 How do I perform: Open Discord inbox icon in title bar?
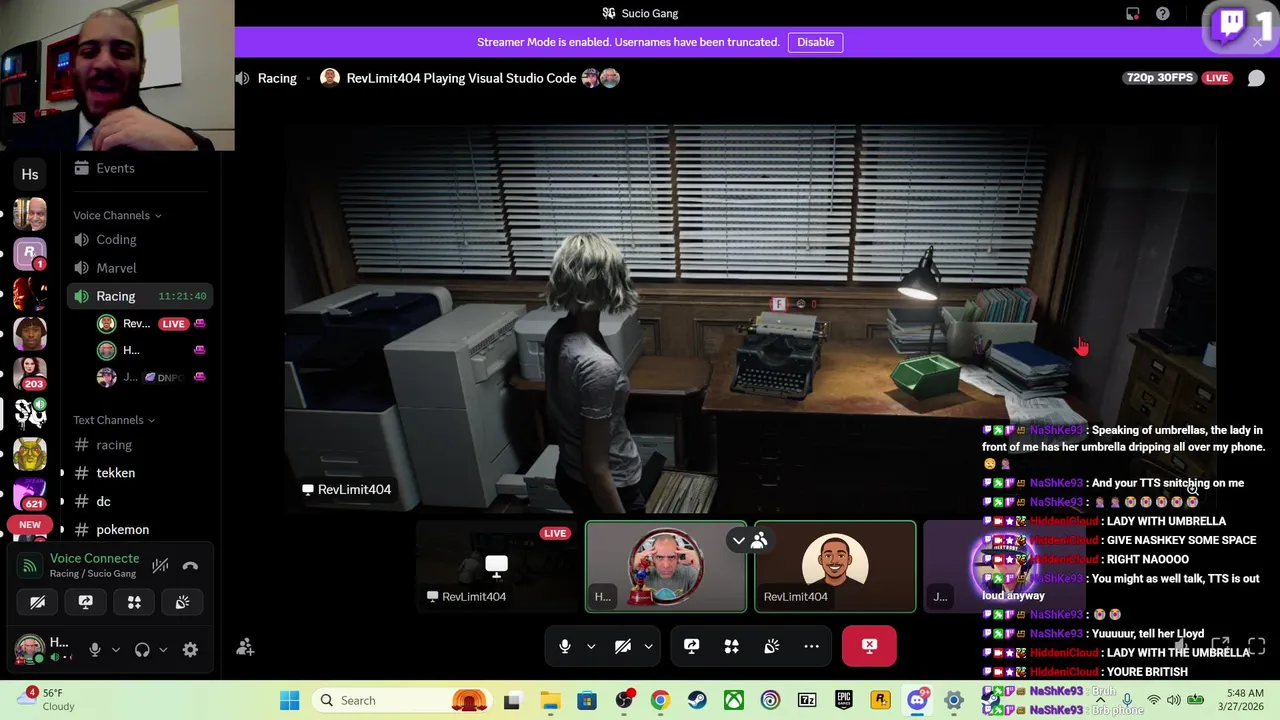click(1133, 14)
